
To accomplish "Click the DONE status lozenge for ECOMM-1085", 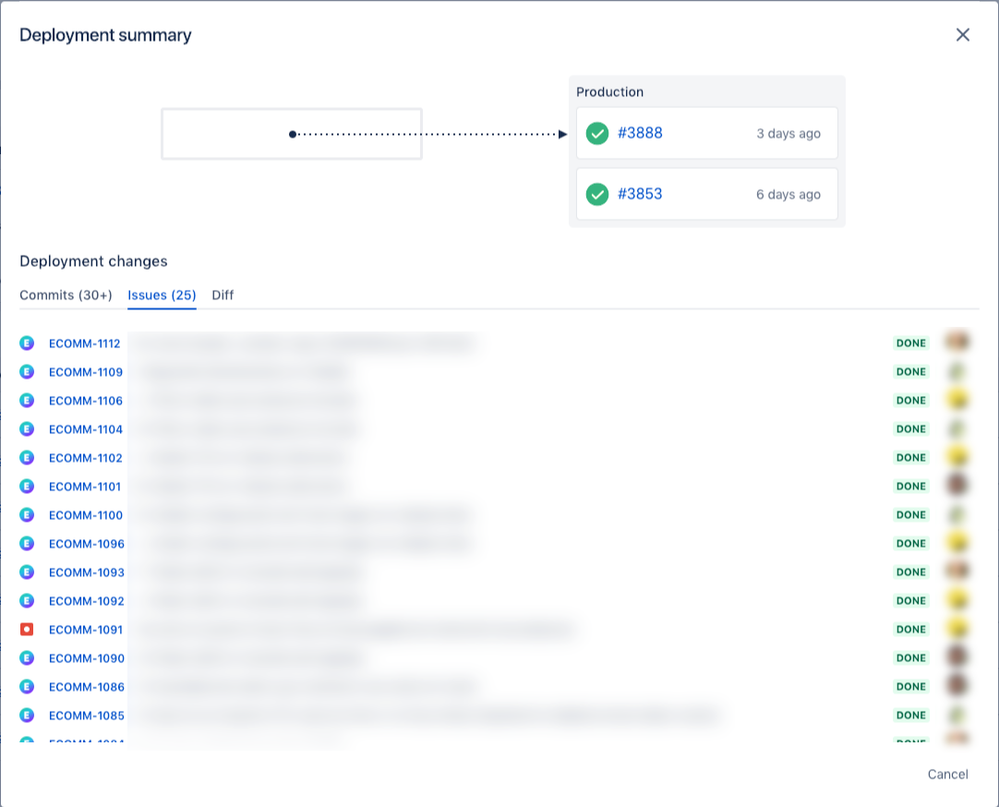I will tap(910, 715).
